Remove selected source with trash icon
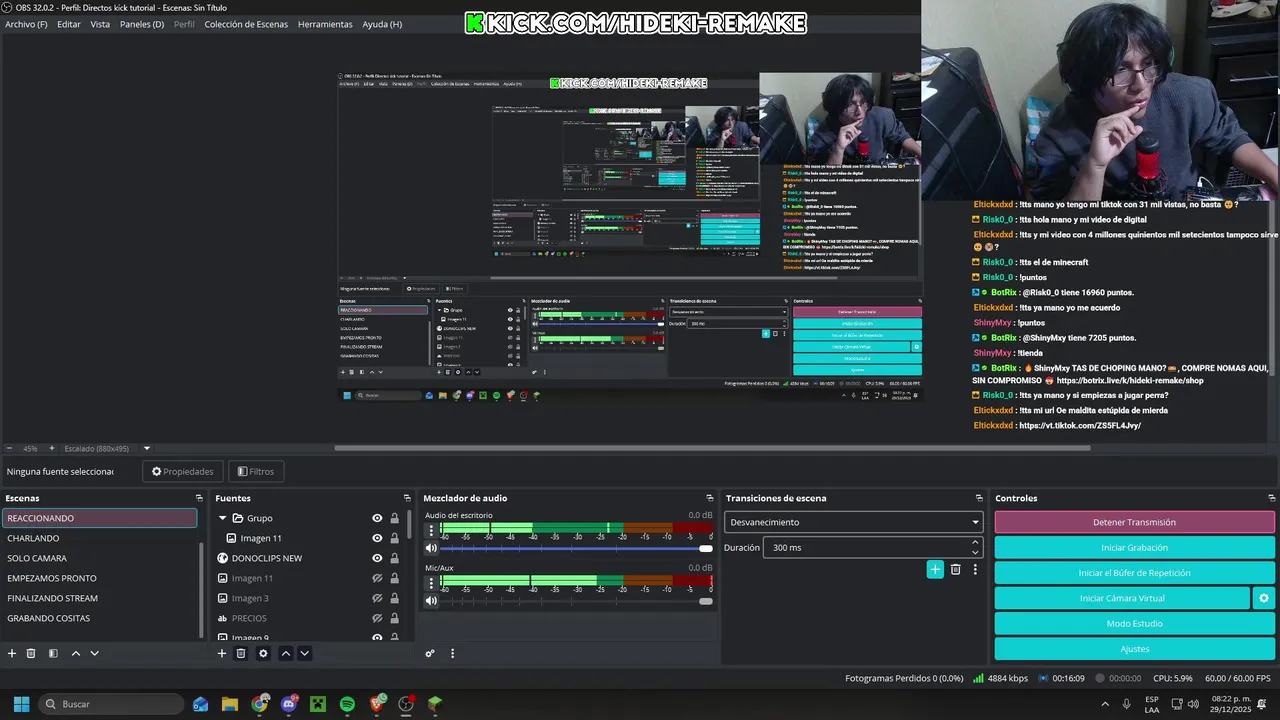Image resolution: width=1280 pixels, height=720 pixels. (241, 653)
